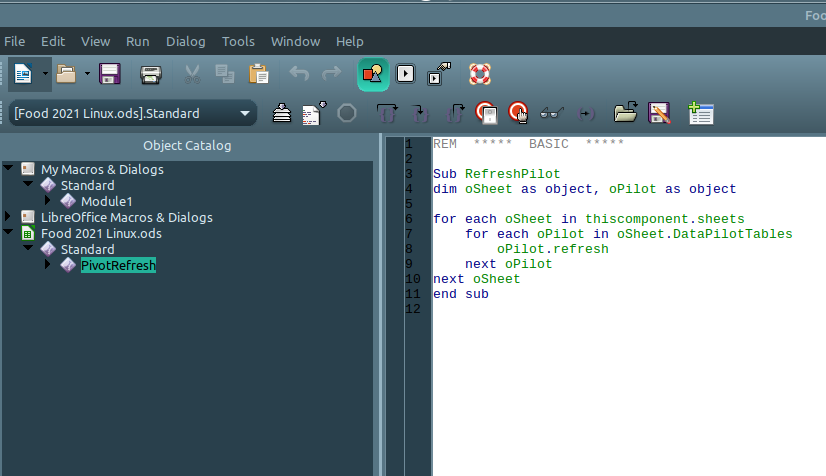Run the macro with the Run icon
The image size is (826, 476).
315,113
